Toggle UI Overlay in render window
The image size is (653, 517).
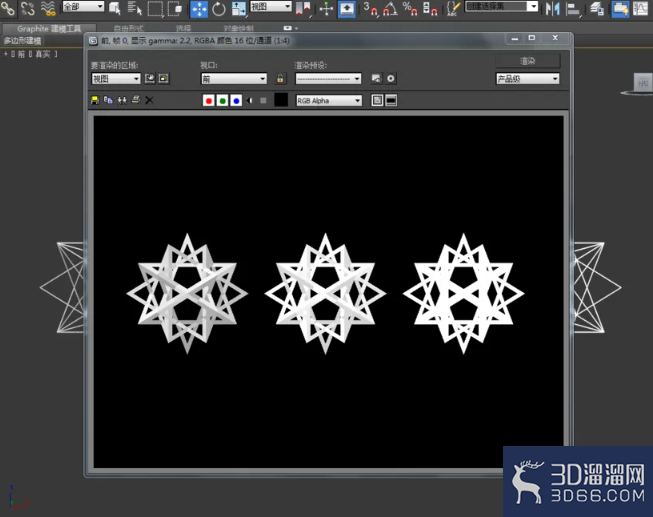pyautogui.click(x=377, y=100)
